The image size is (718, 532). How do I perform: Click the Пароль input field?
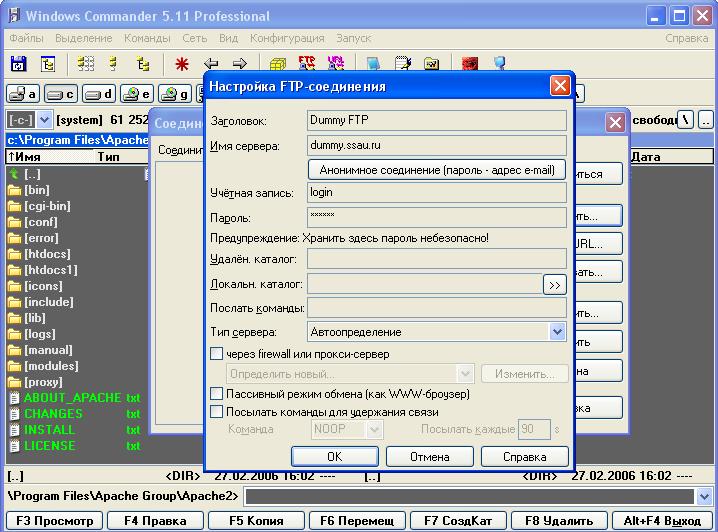pos(437,217)
